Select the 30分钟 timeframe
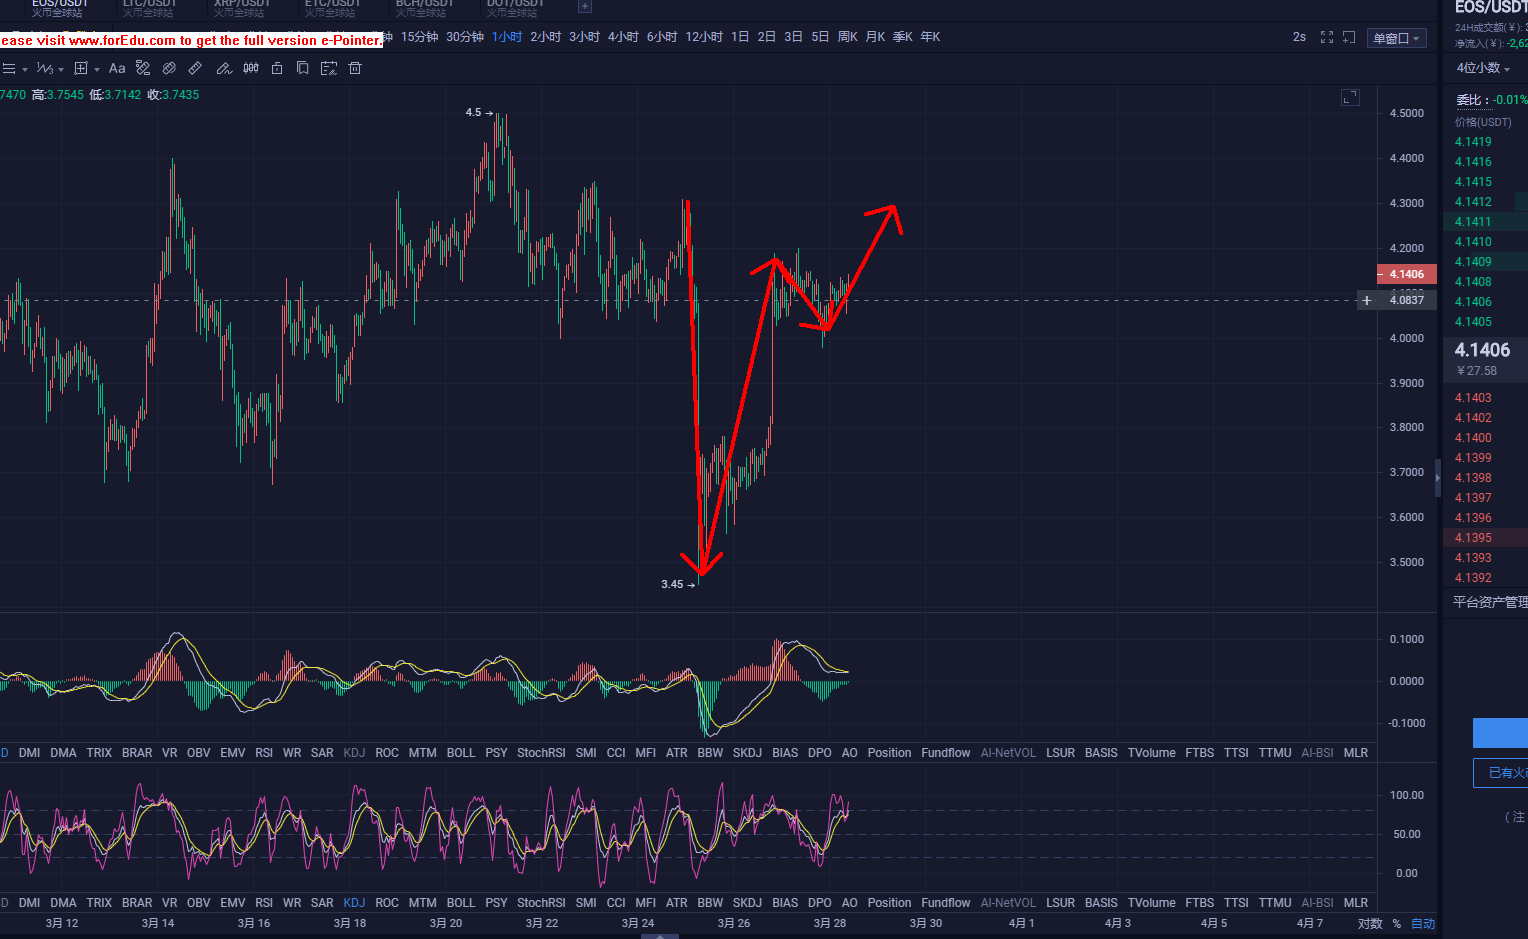The image size is (1528, 939). click(464, 37)
